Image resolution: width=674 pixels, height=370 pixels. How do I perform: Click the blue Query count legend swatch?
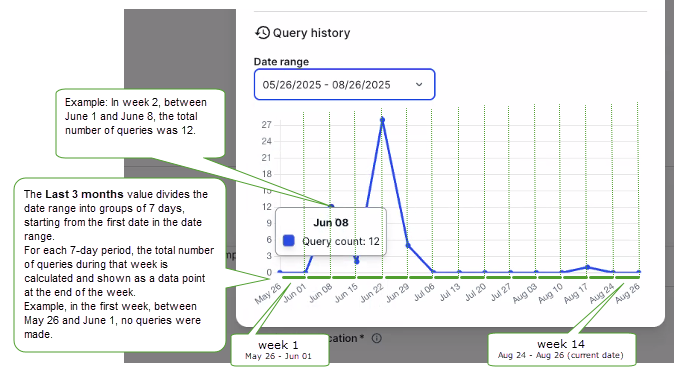[x=289, y=241]
